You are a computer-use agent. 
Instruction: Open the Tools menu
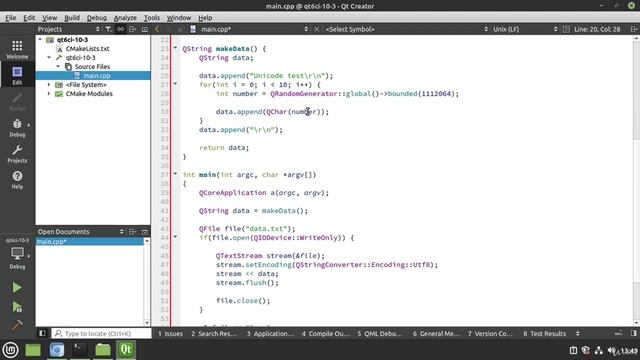(152, 18)
